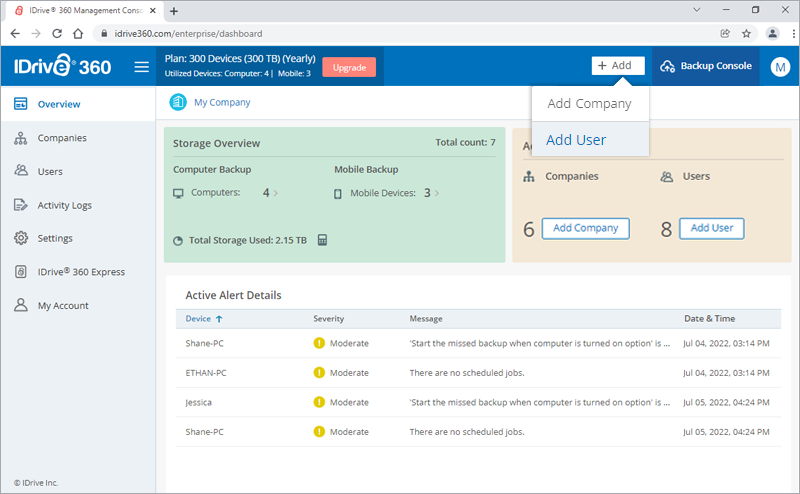Select Add Company from dropdown menu
The width and height of the screenshot is (800, 494).
590,104
